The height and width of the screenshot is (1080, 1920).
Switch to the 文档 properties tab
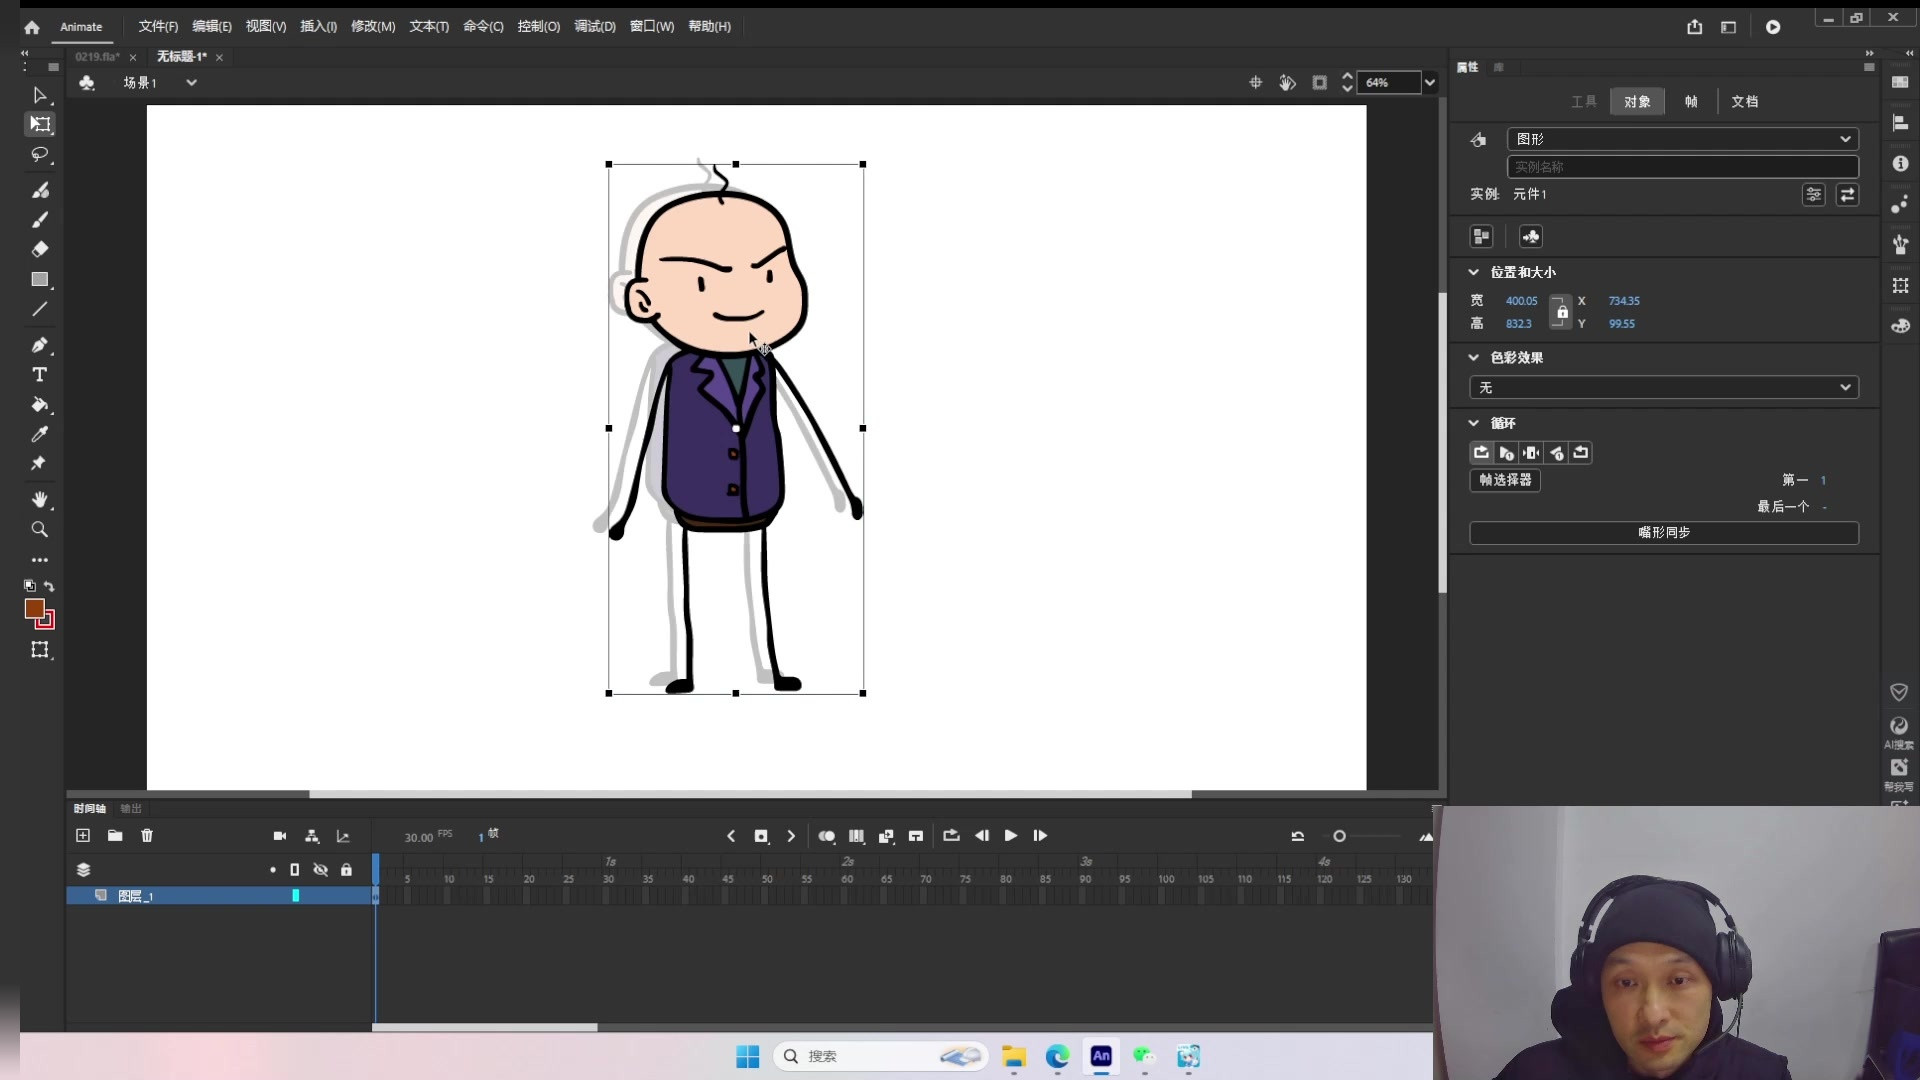(x=1745, y=102)
